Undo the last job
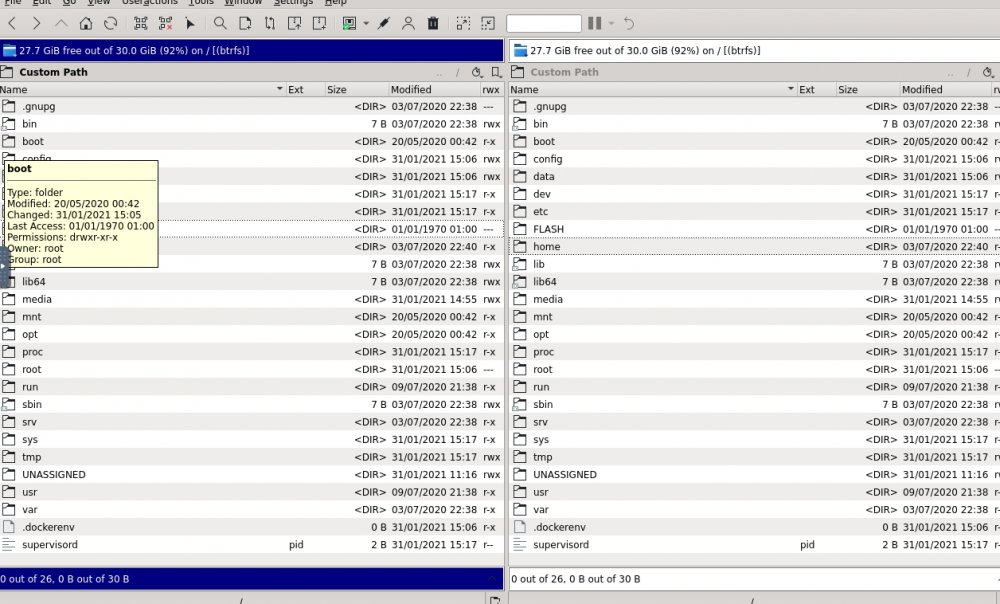 point(629,24)
